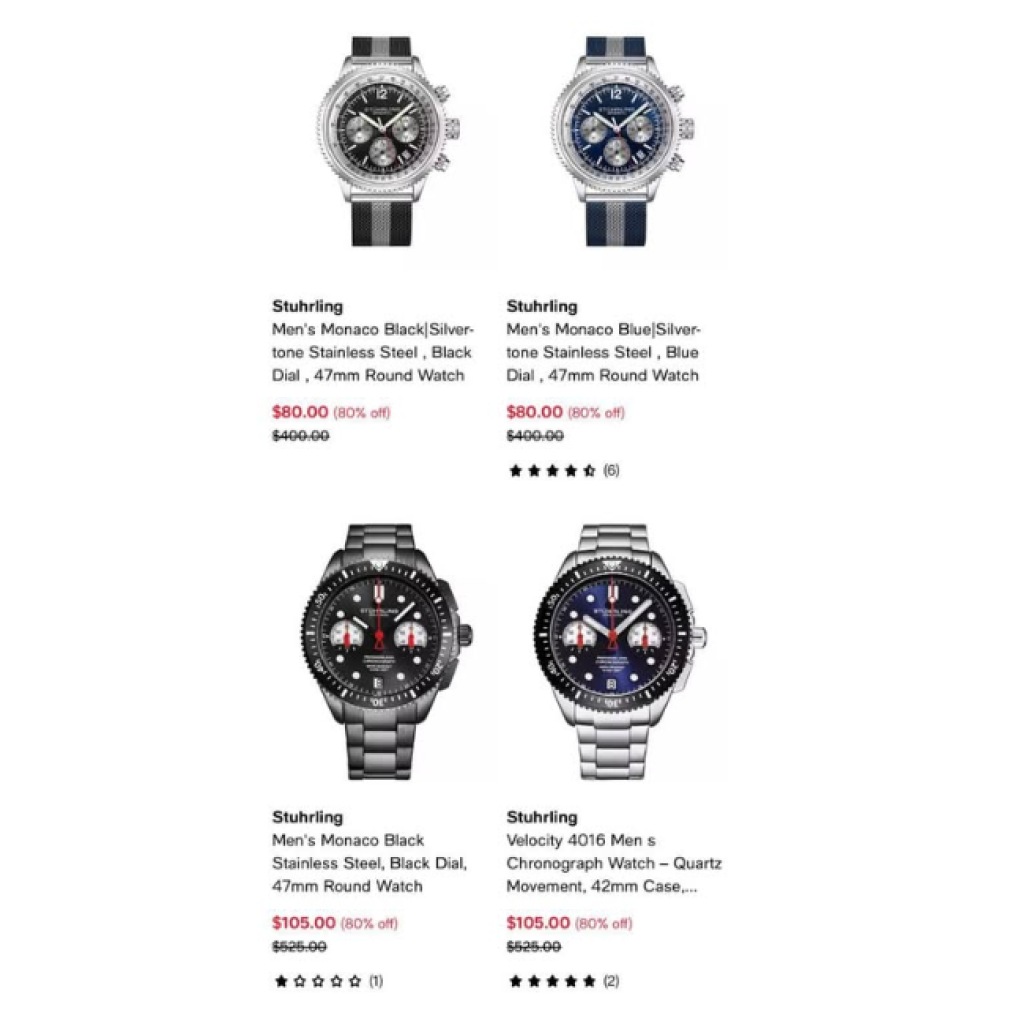
Task: Click the (2) review count
Action: [611, 981]
